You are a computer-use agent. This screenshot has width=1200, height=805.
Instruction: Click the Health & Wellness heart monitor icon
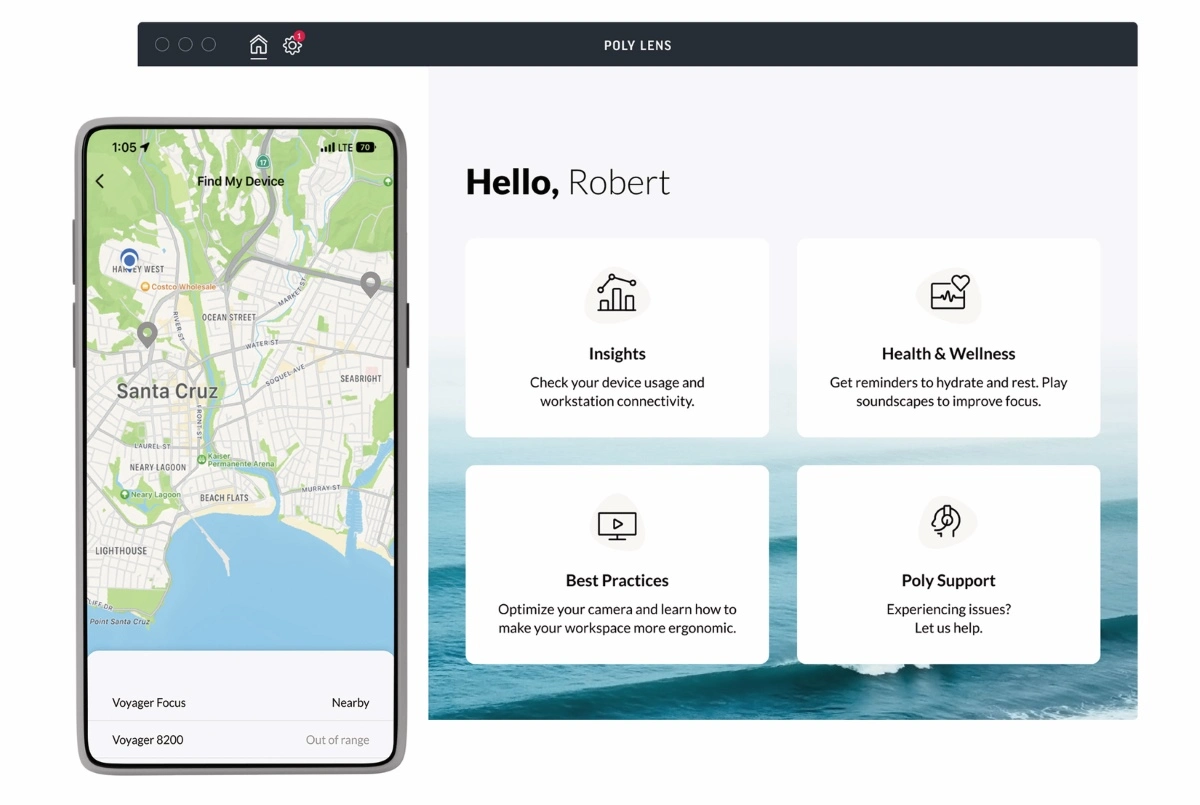(949, 293)
